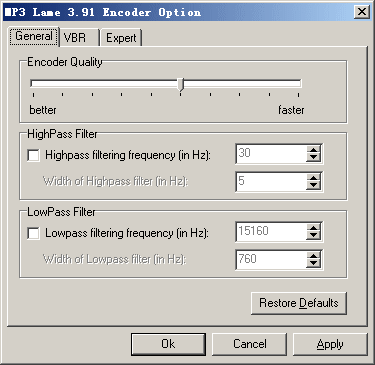Click the 'Highpass filtering frequency (in Hz):' label
The height and width of the screenshot is (365, 375).
pyautogui.click(x=128, y=155)
